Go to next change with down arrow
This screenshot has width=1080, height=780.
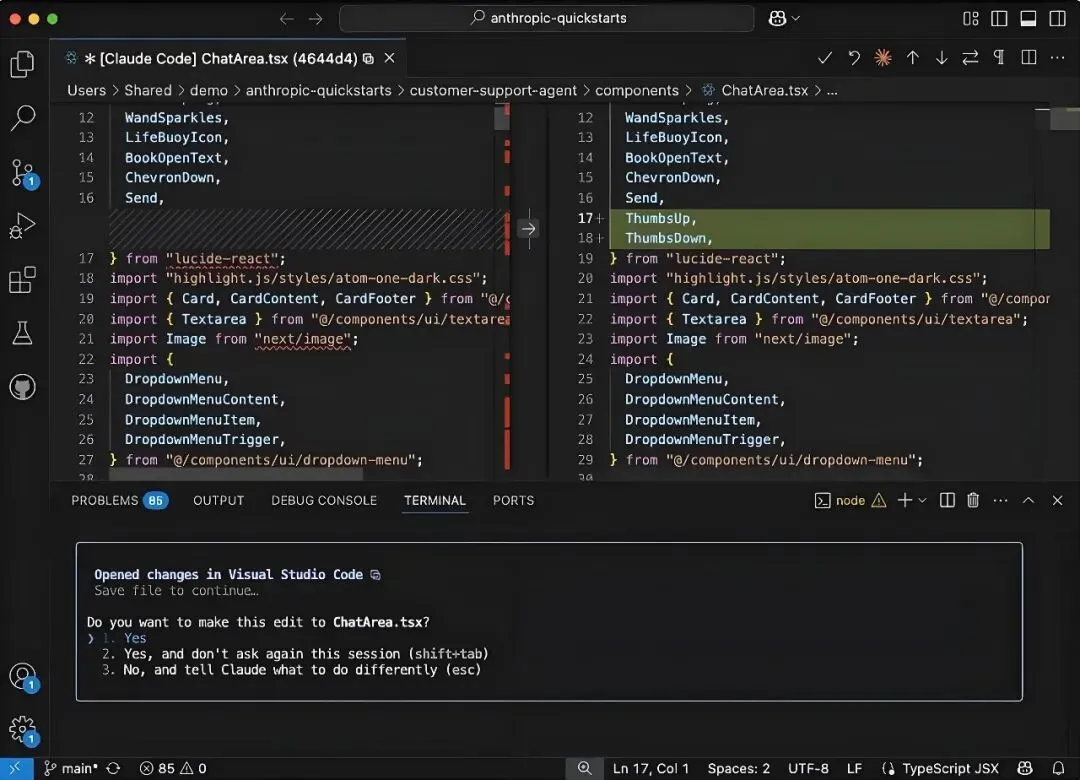[x=941, y=58]
